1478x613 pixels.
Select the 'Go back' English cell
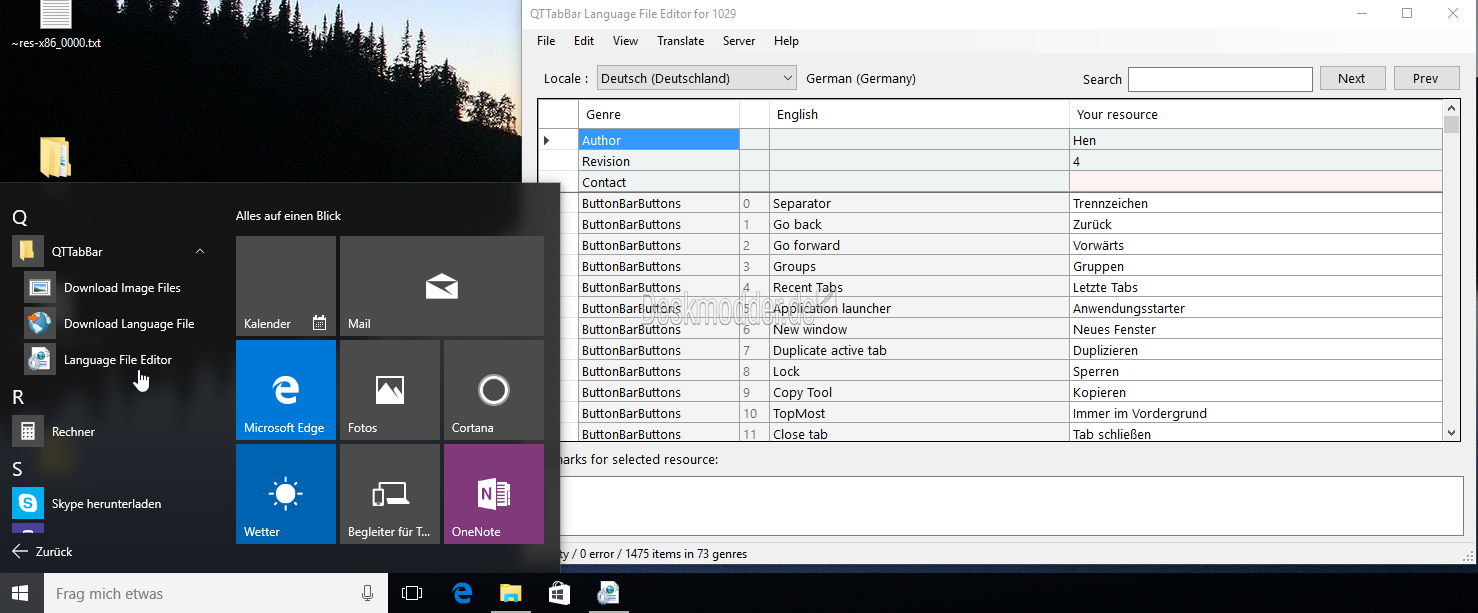[x=919, y=224]
